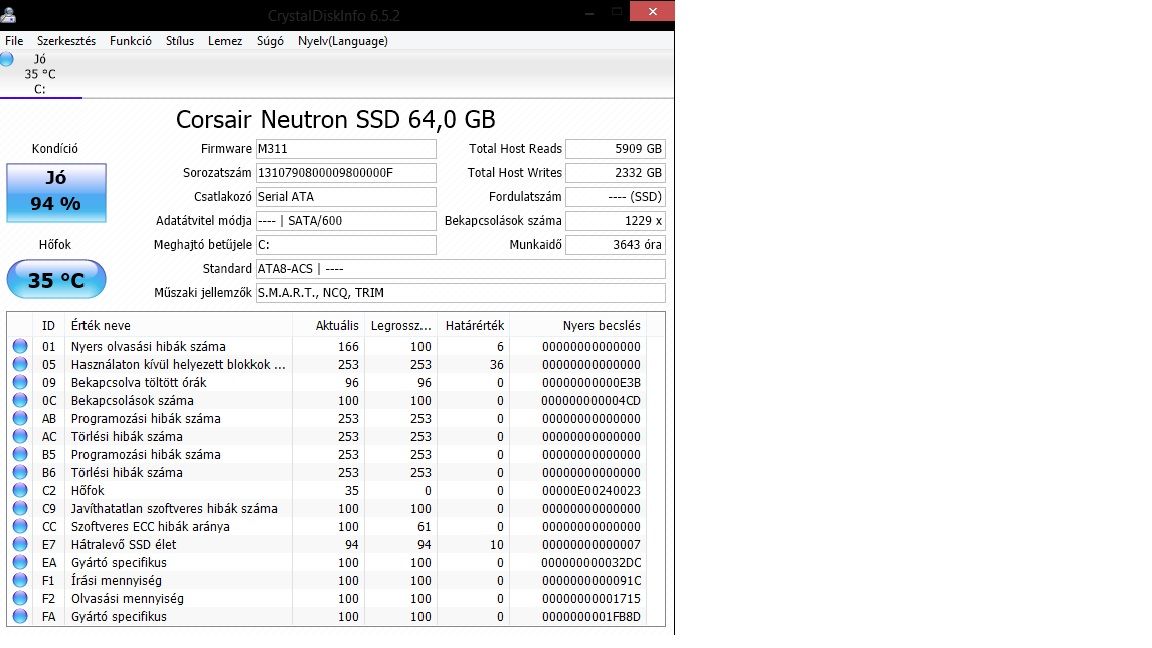Click raw value 00000E00240023 in Hőfok row
1152x648 pixels.
click(591, 491)
